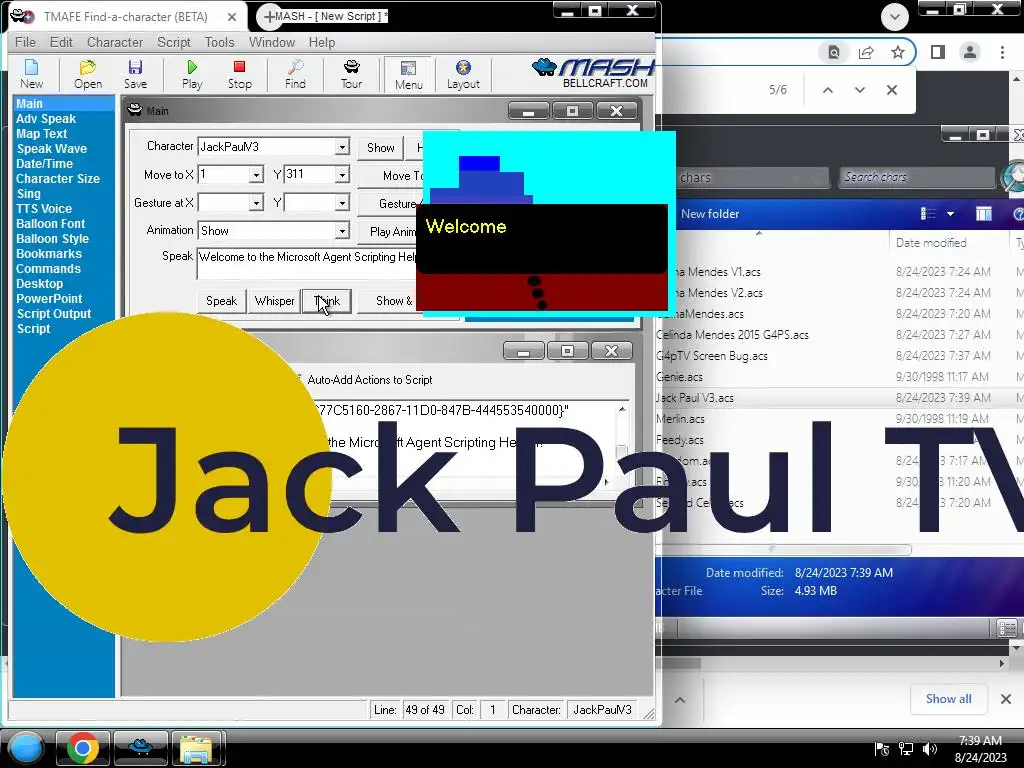The image size is (1024, 768).
Task: Play the script with the green Play icon
Action: (x=192, y=74)
